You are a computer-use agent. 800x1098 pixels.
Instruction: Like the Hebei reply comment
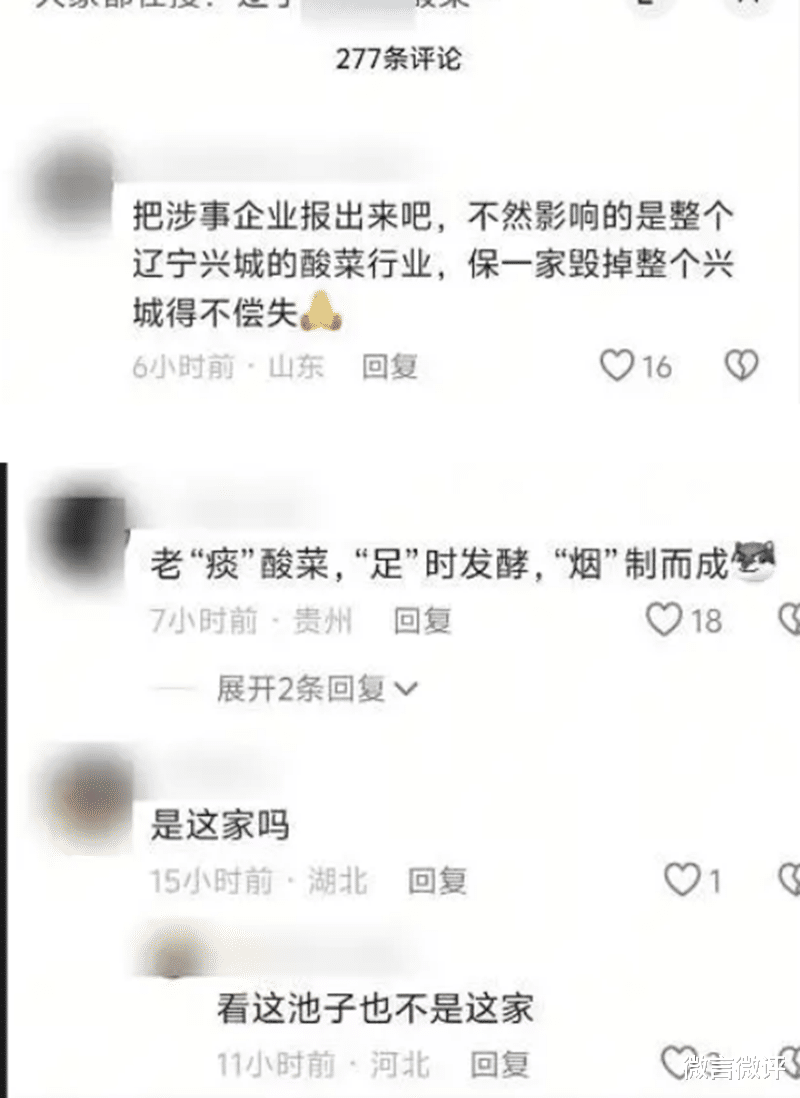[678, 1063]
